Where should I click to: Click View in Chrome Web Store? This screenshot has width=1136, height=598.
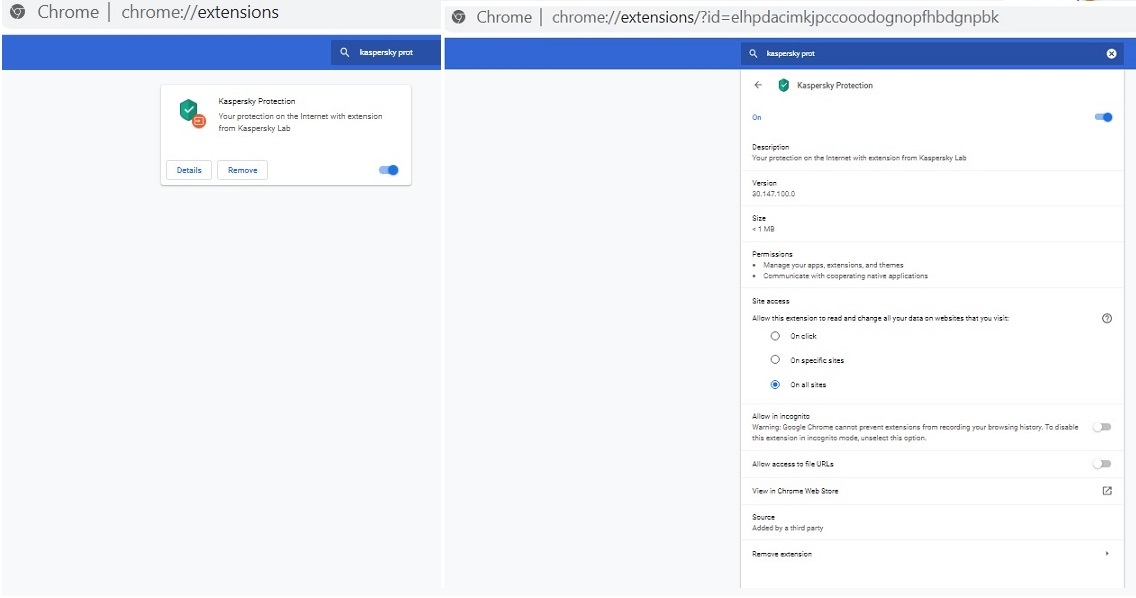tap(795, 491)
